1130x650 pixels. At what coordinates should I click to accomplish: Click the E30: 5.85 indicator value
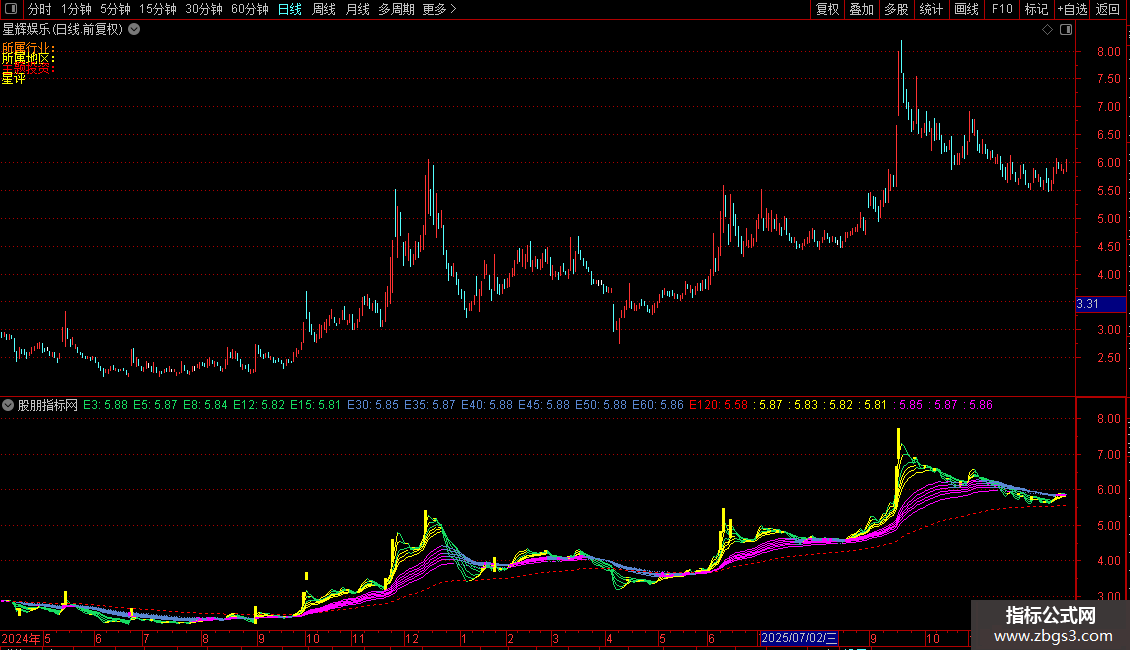point(373,405)
